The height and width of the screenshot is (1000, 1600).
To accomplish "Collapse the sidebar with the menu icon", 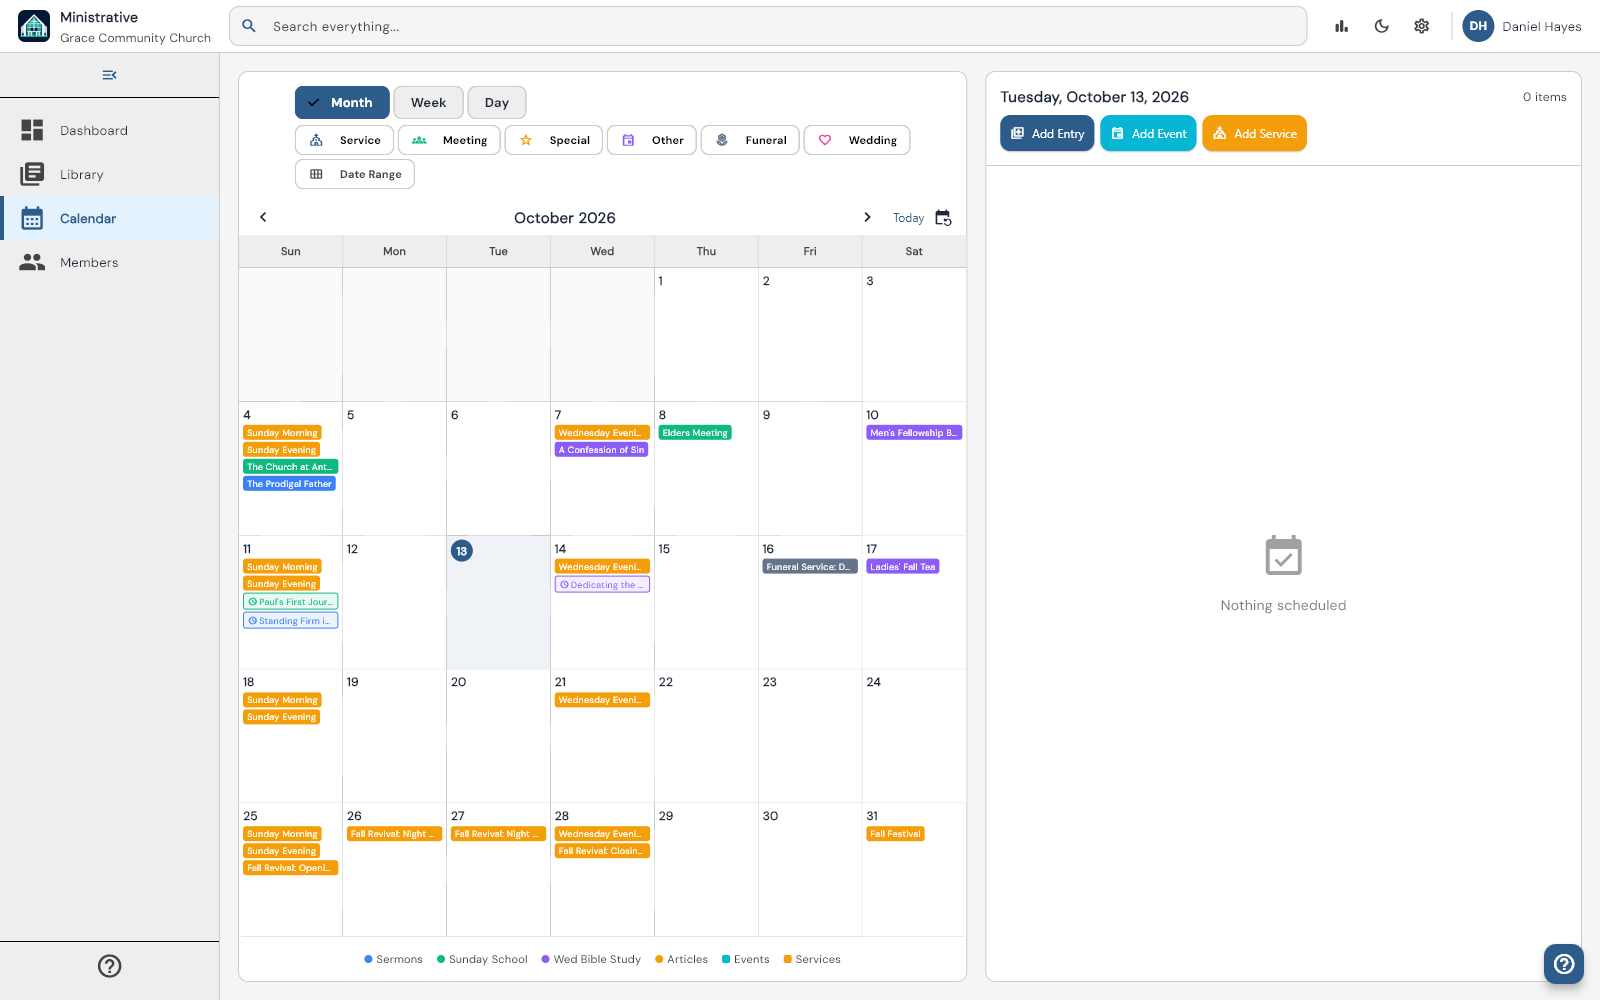I will (110, 75).
